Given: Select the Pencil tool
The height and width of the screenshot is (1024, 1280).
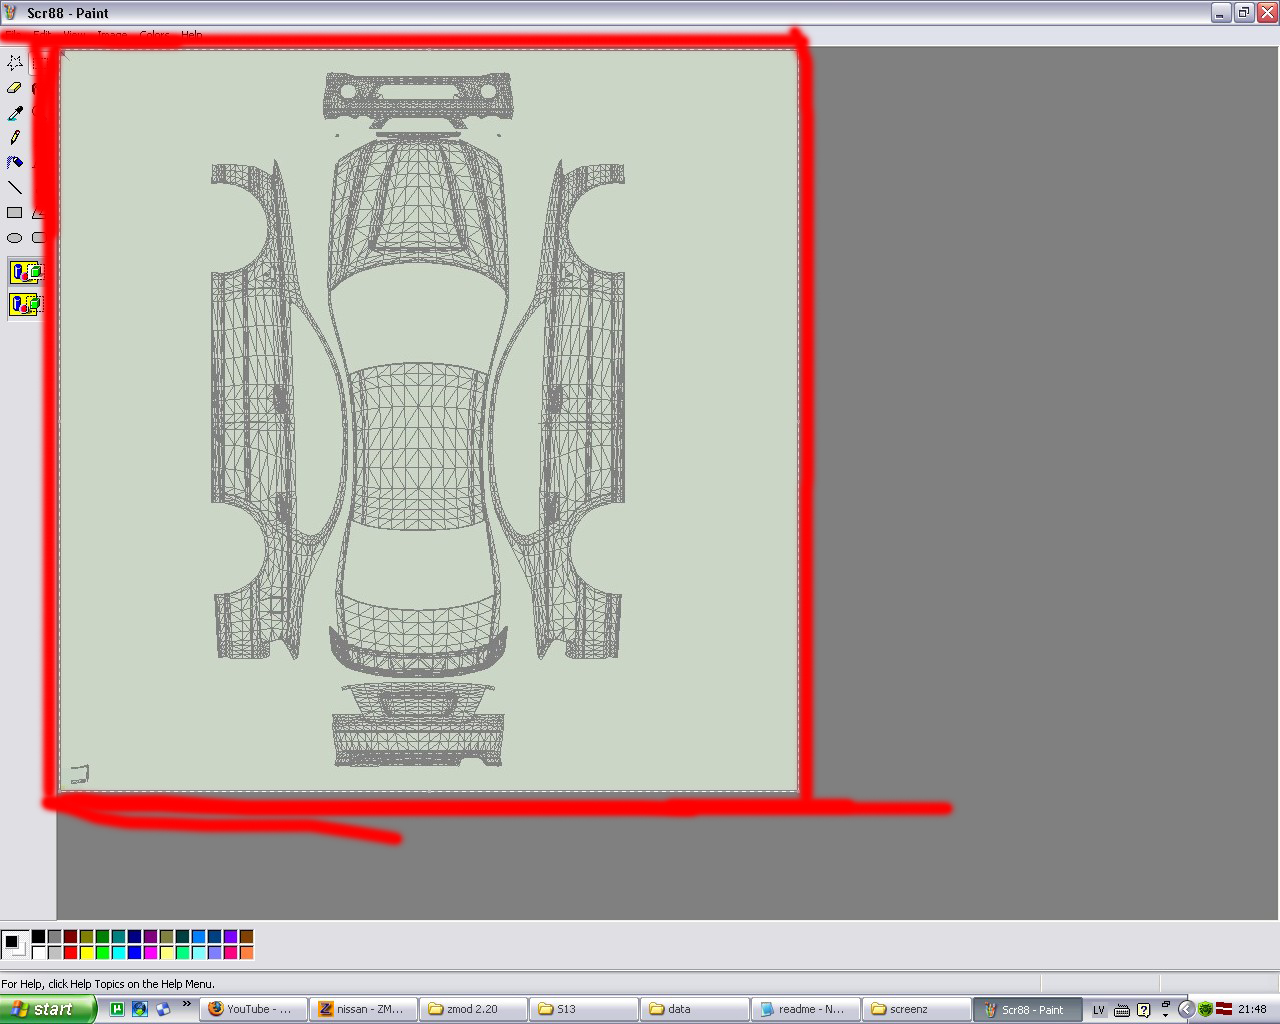Looking at the screenshot, I should pyautogui.click(x=15, y=138).
